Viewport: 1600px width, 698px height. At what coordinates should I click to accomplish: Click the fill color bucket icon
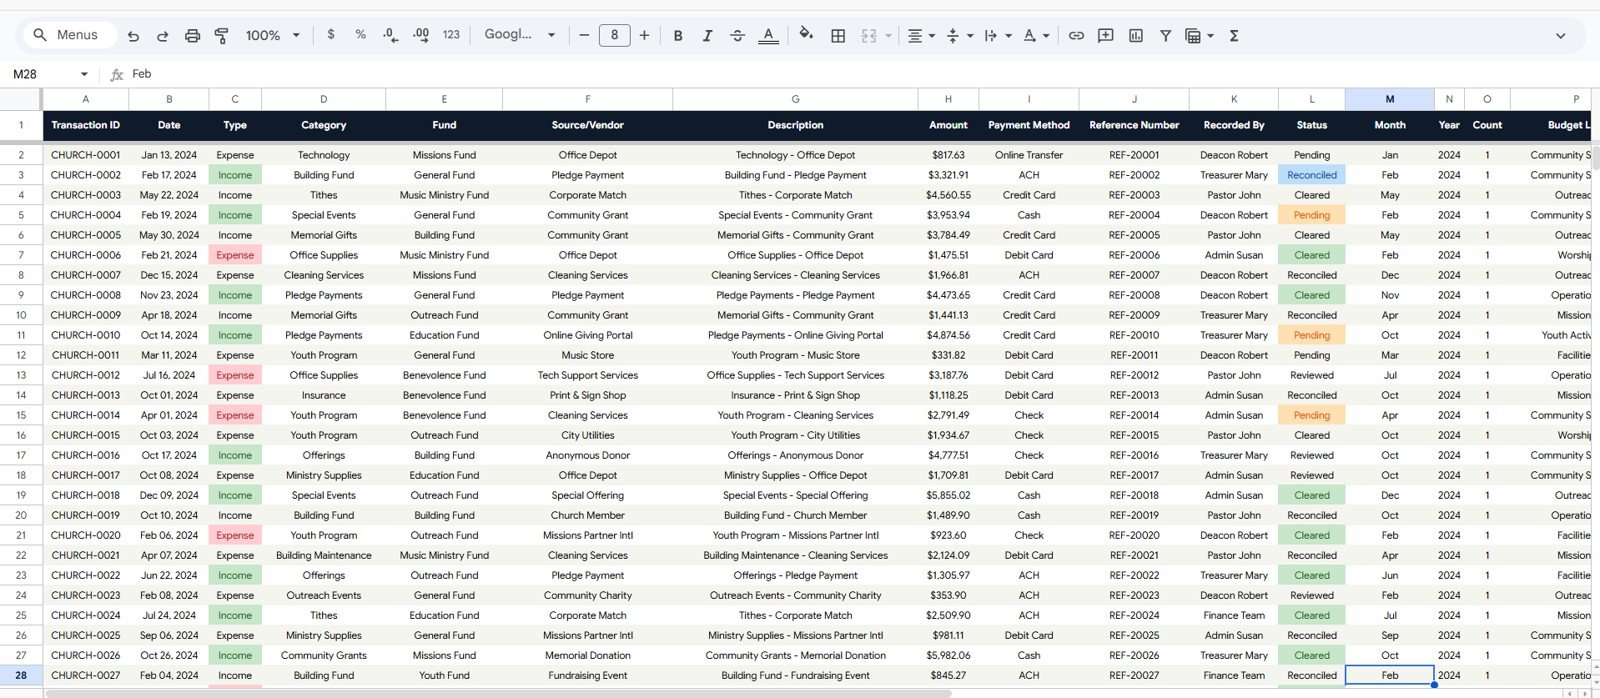(806, 35)
